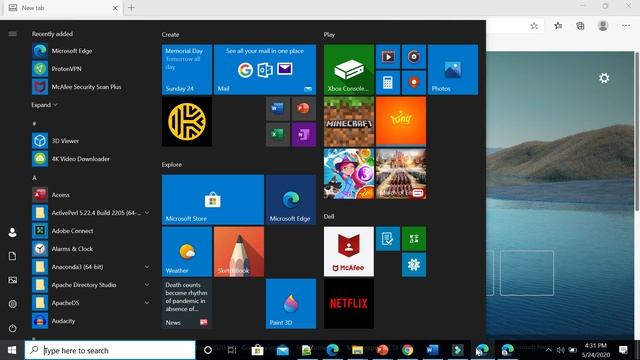Open the green Dell tile
Image resolution: width=640 pixels, height=360 pixels.
(414, 239)
